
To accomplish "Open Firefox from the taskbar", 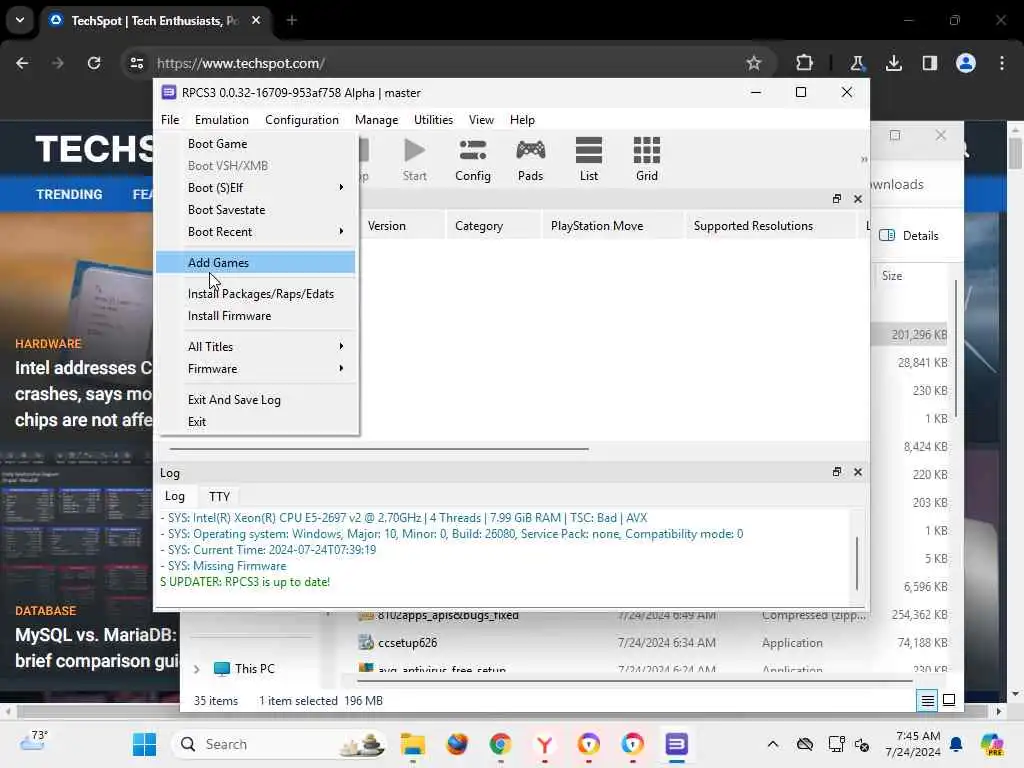I will pyautogui.click(x=457, y=744).
